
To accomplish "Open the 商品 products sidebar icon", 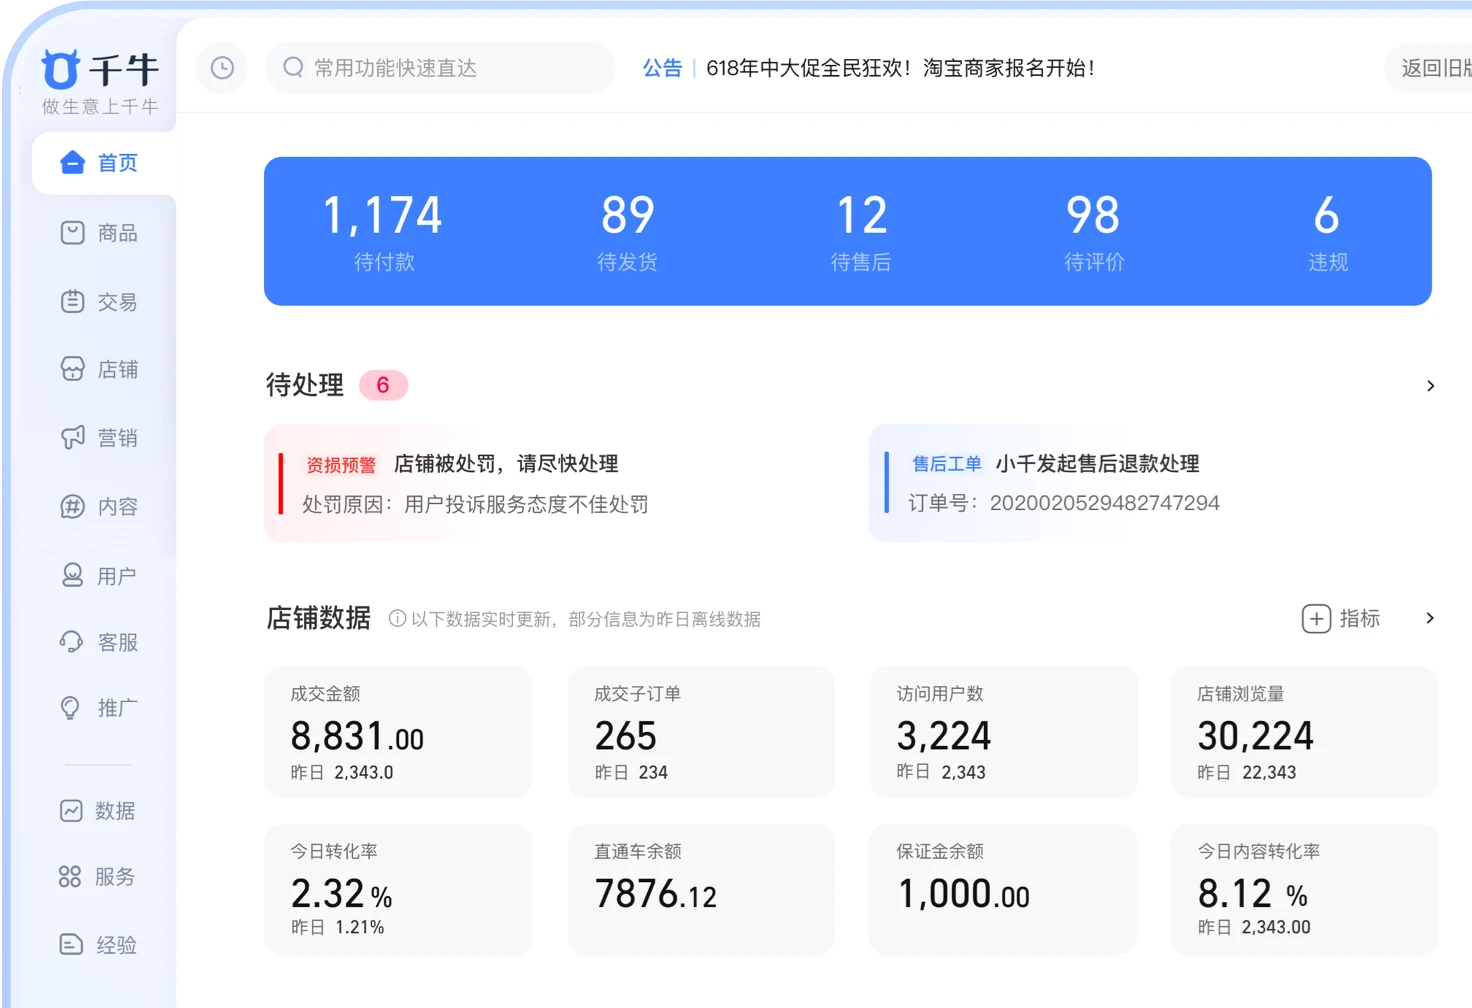I will point(72,233).
